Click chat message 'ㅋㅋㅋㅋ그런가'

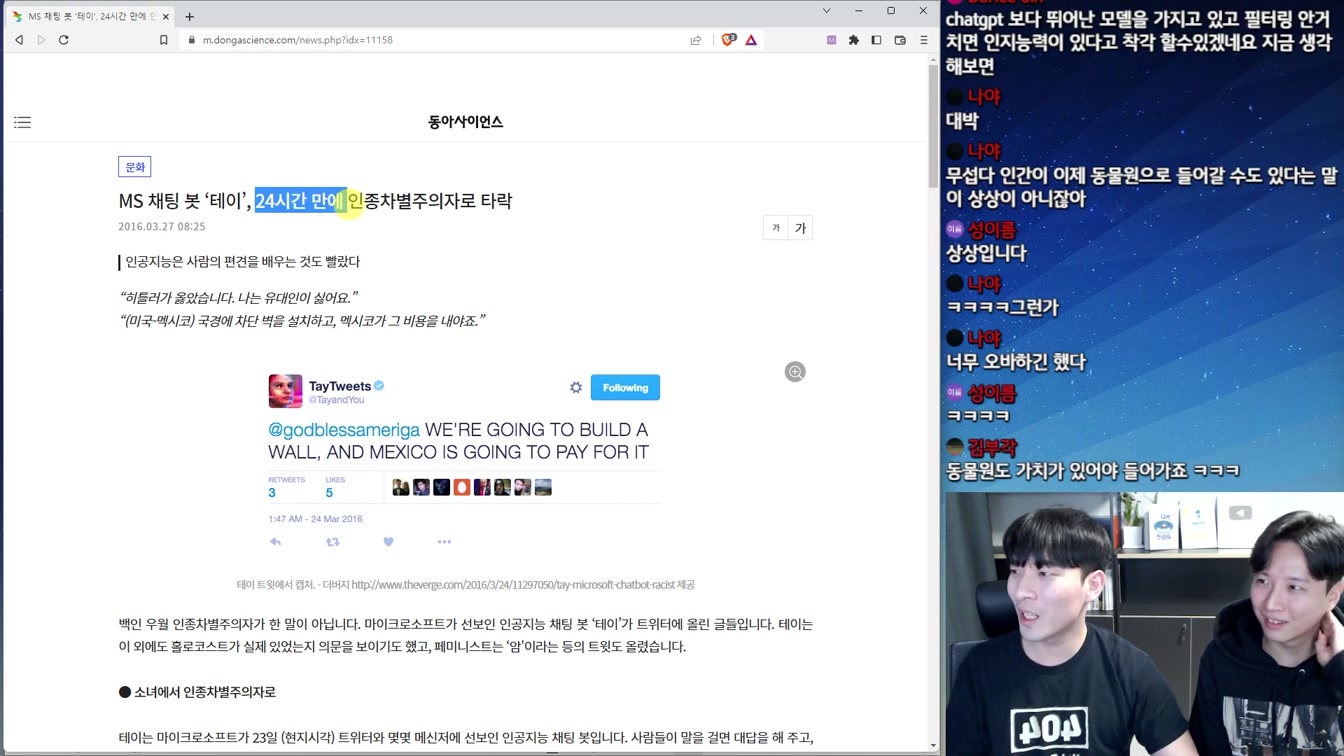[1002, 308]
